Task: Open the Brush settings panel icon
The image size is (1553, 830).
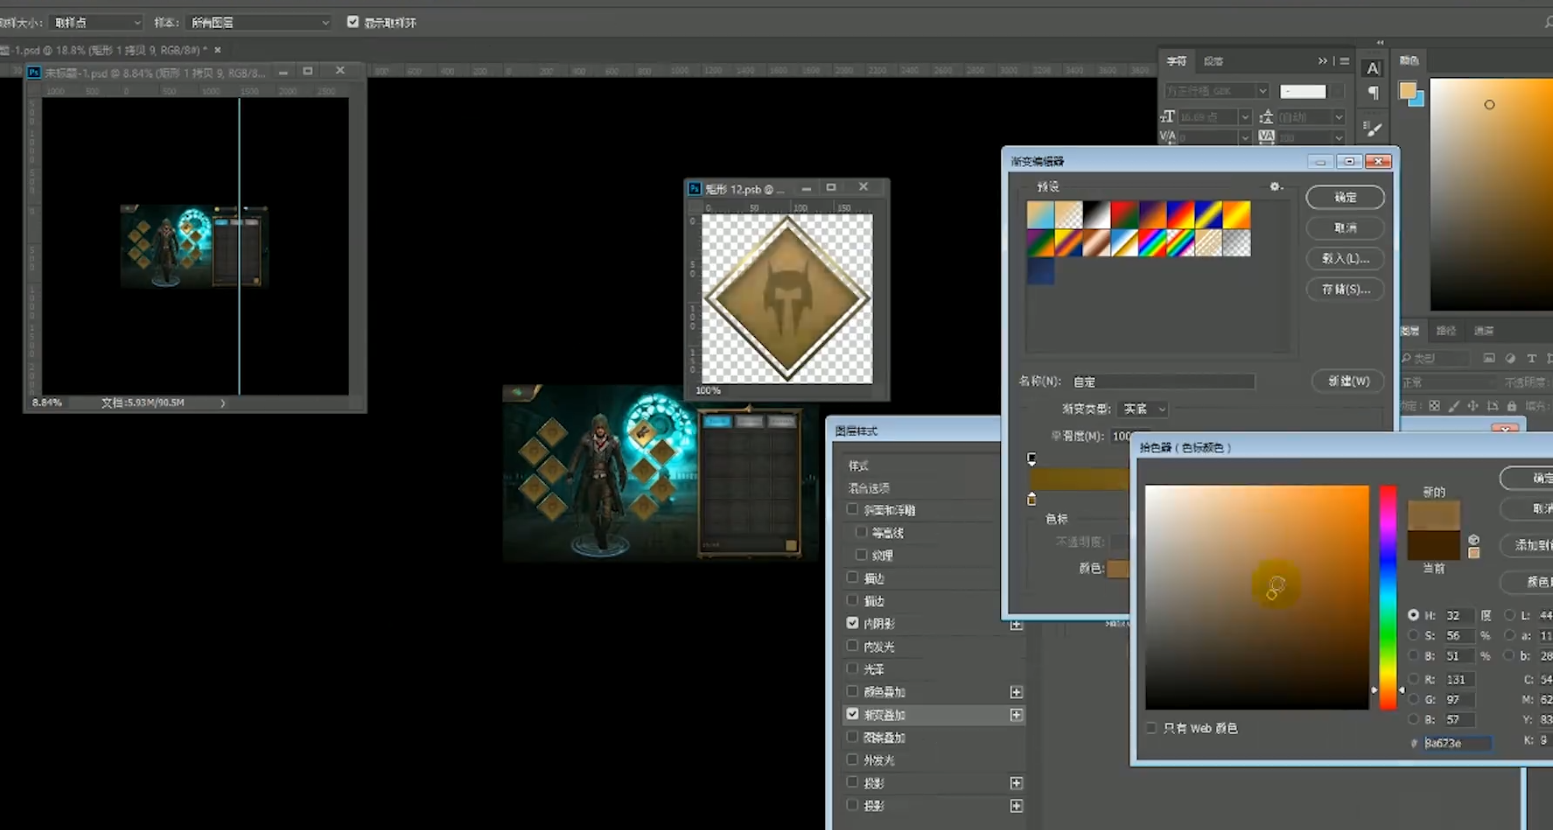Action: [1373, 130]
